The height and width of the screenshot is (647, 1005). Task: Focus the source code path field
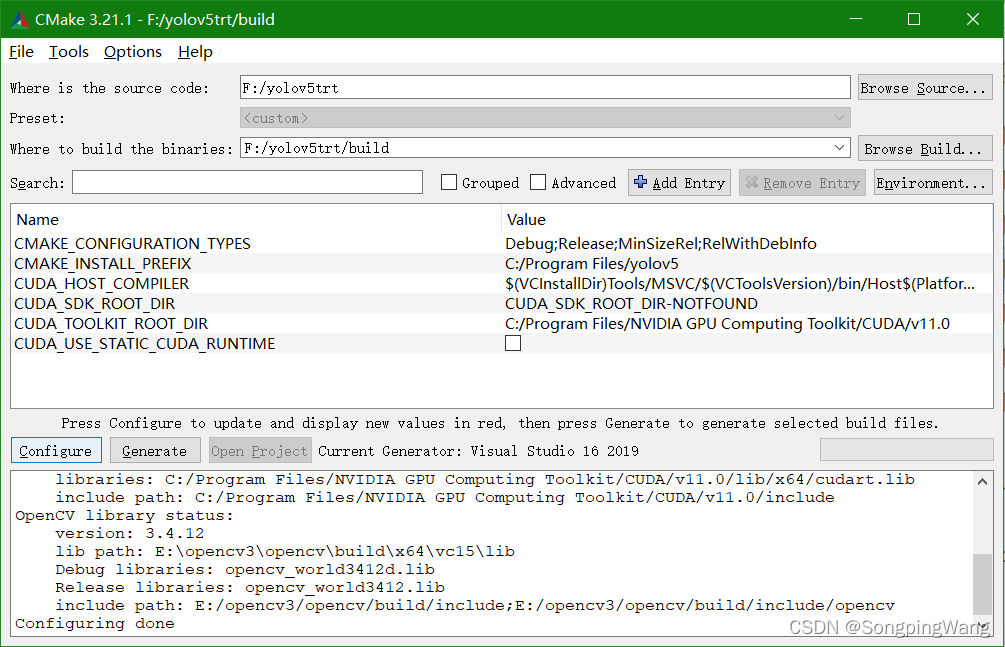click(x=545, y=88)
